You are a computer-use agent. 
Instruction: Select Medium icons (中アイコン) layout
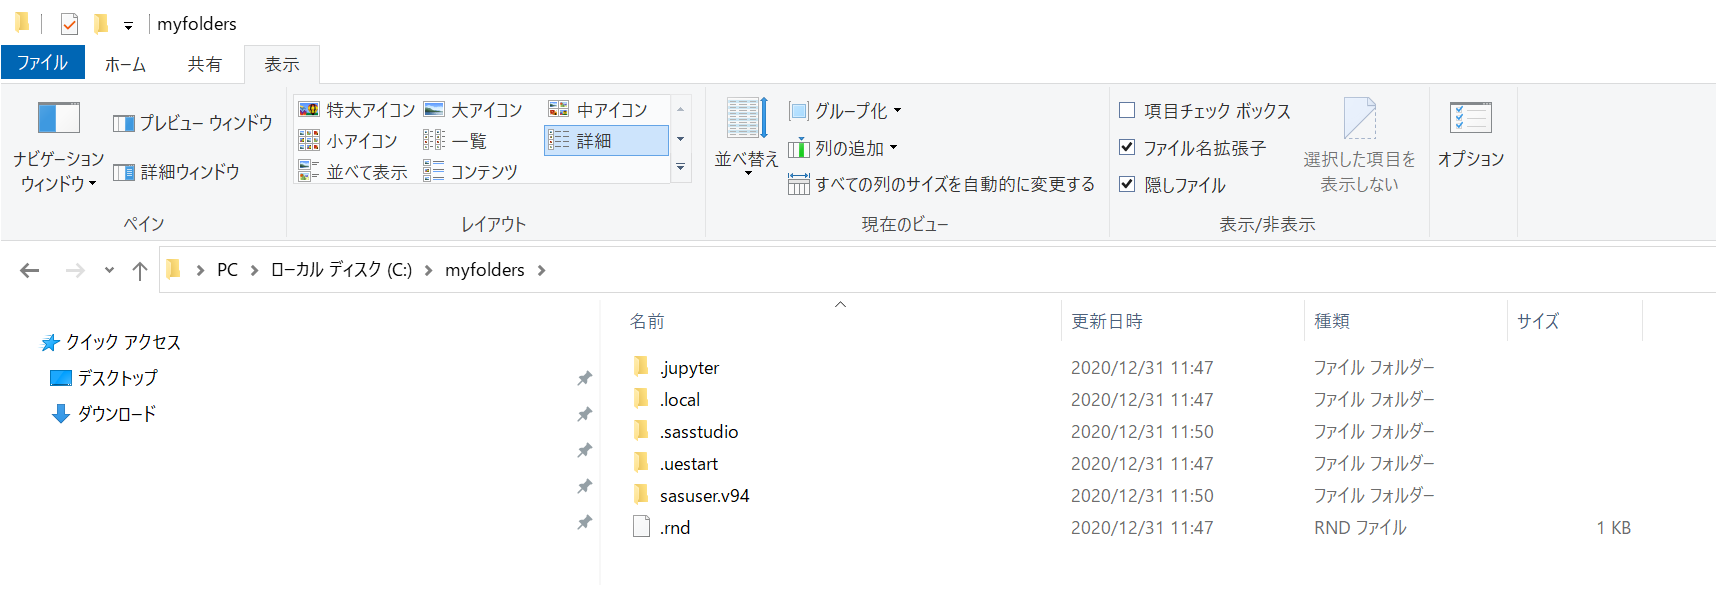598,110
